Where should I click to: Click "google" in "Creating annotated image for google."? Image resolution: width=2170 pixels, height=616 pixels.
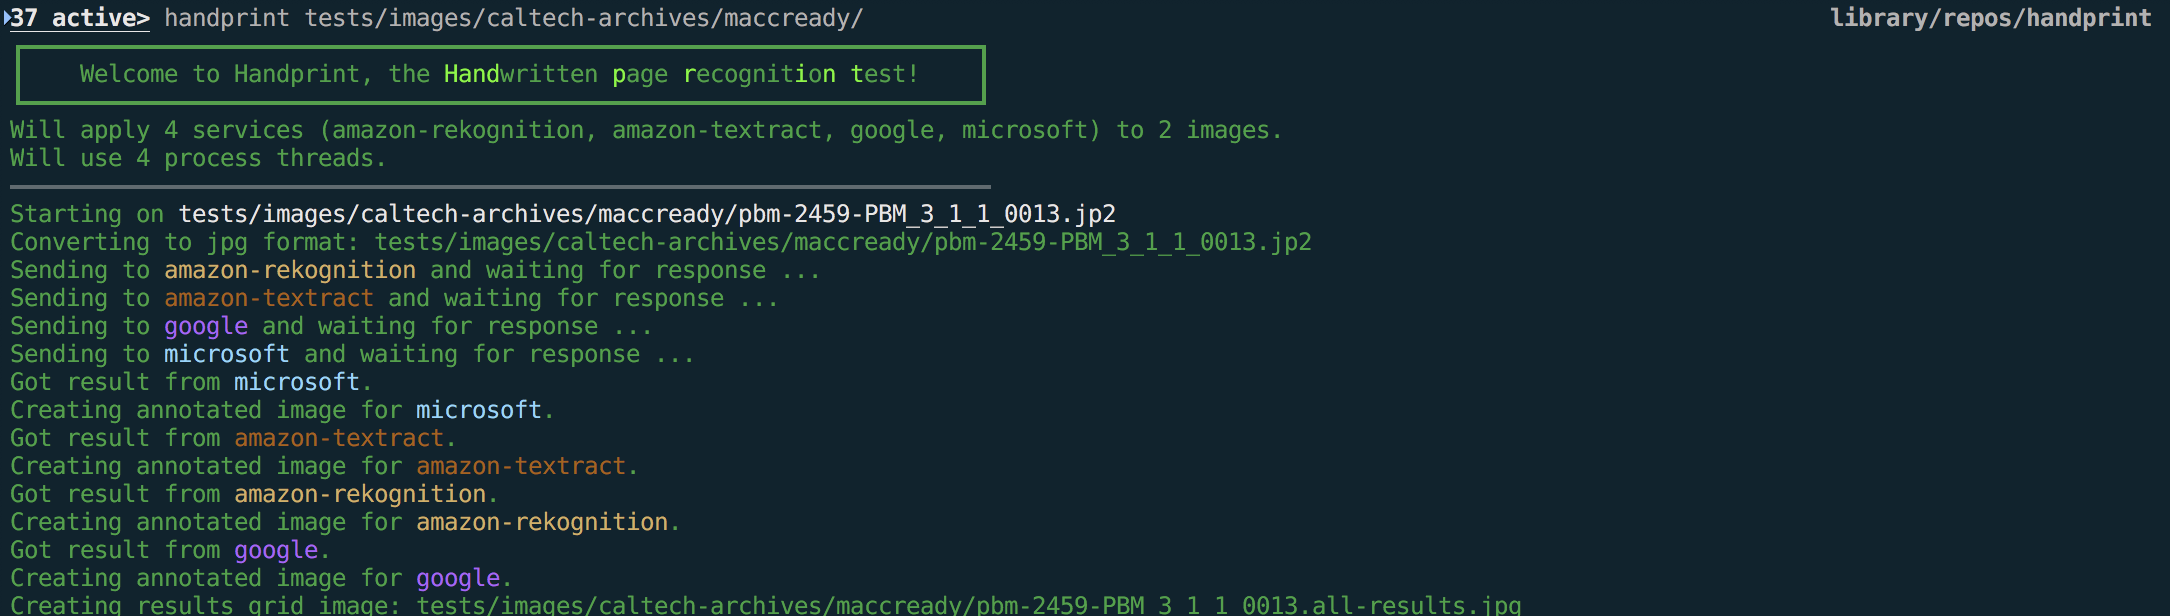[x=458, y=578]
